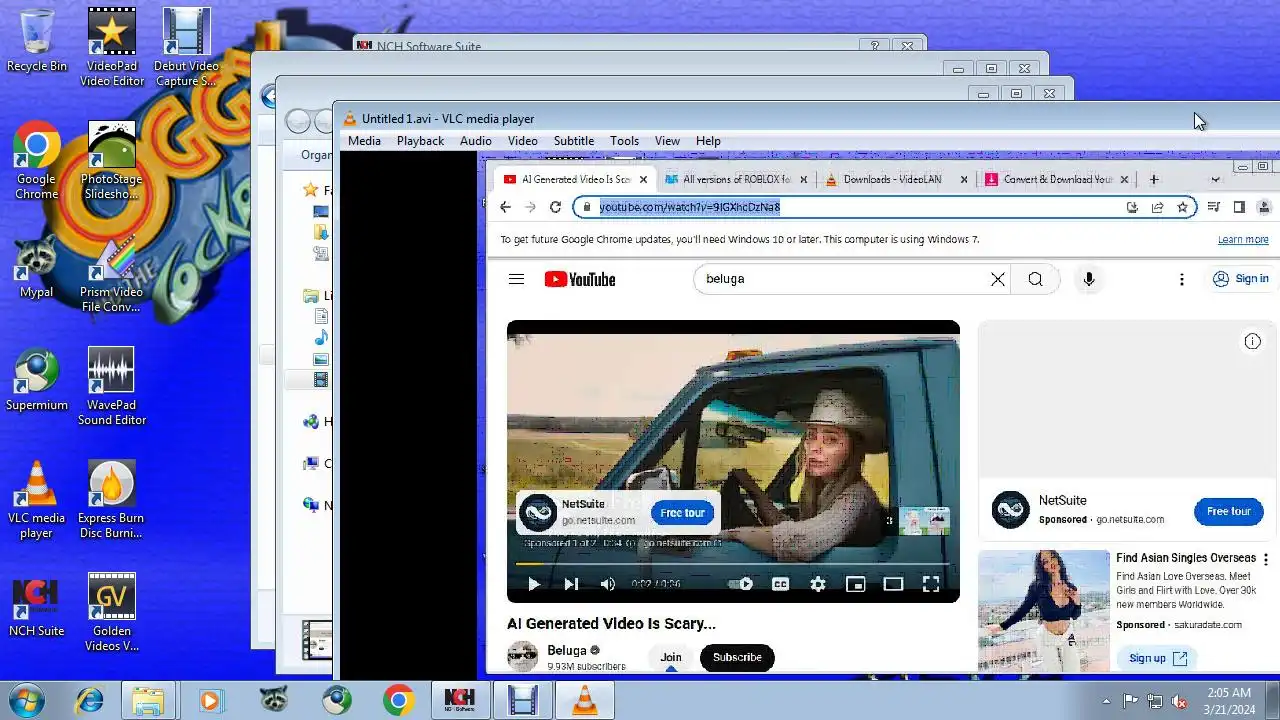The width and height of the screenshot is (1280, 720).
Task: Click the sidebar NetSuite Free tour button
Action: coord(1228,511)
